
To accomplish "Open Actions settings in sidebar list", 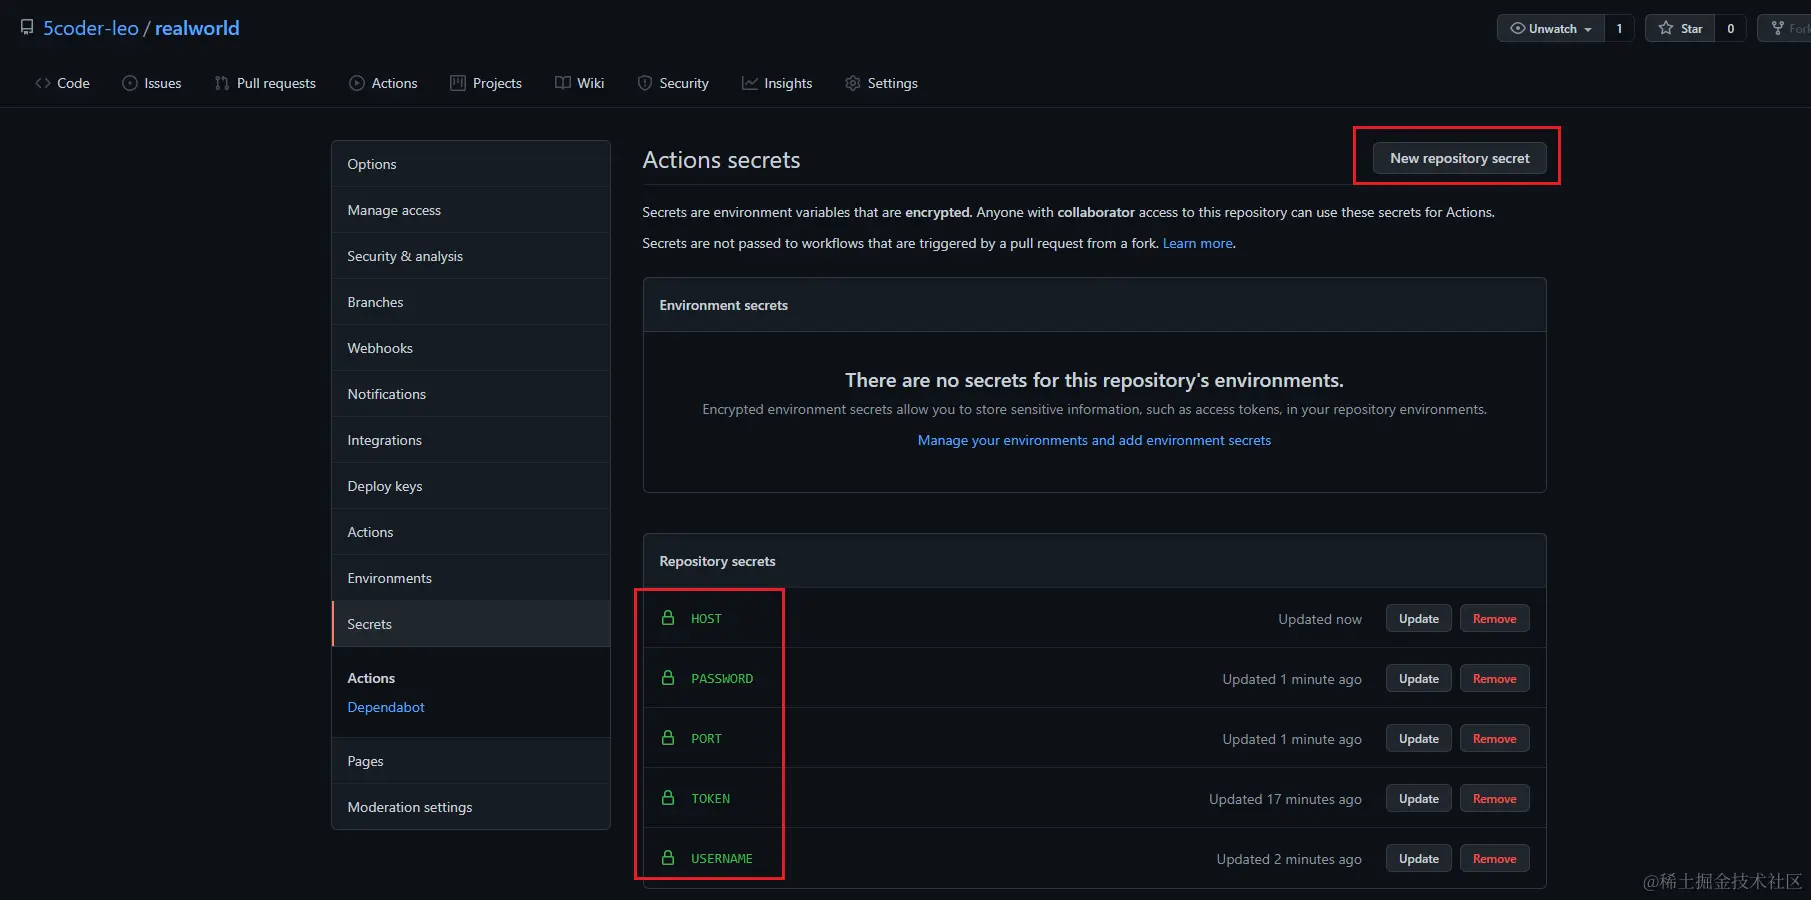I will pyautogui.click(x=471, y=532).
